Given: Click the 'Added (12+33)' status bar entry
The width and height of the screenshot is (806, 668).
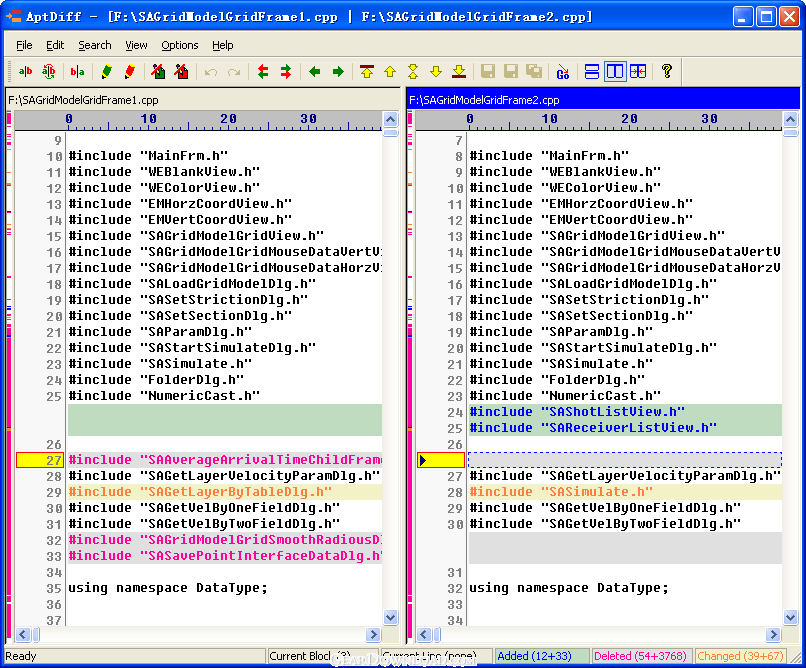Looking at the screenshot, I should 541,656.
